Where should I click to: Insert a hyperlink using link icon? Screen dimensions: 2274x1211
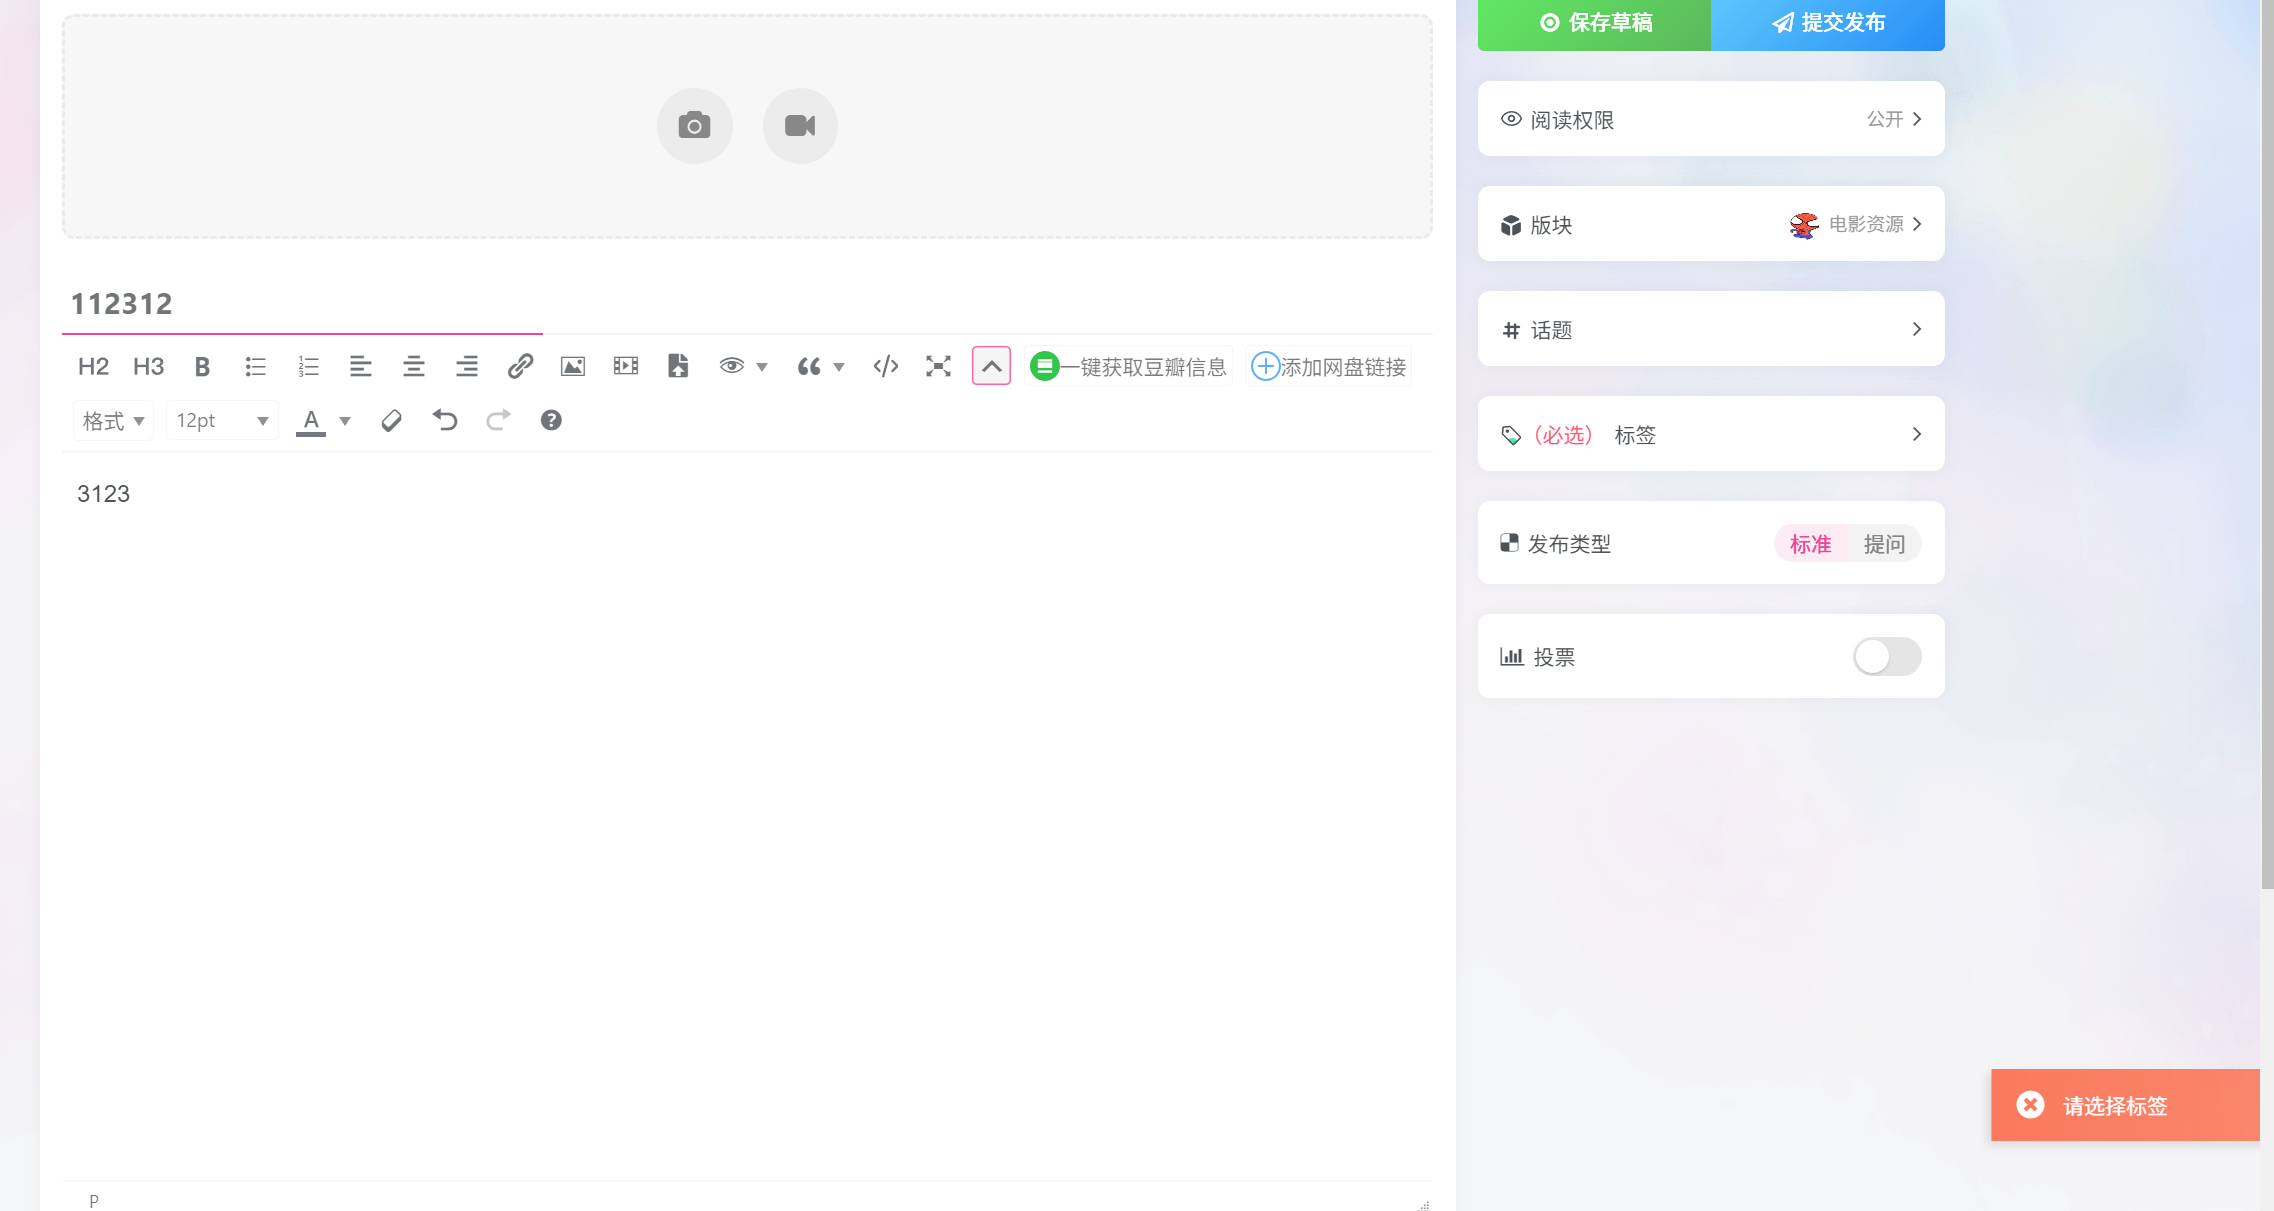point(520,367)
